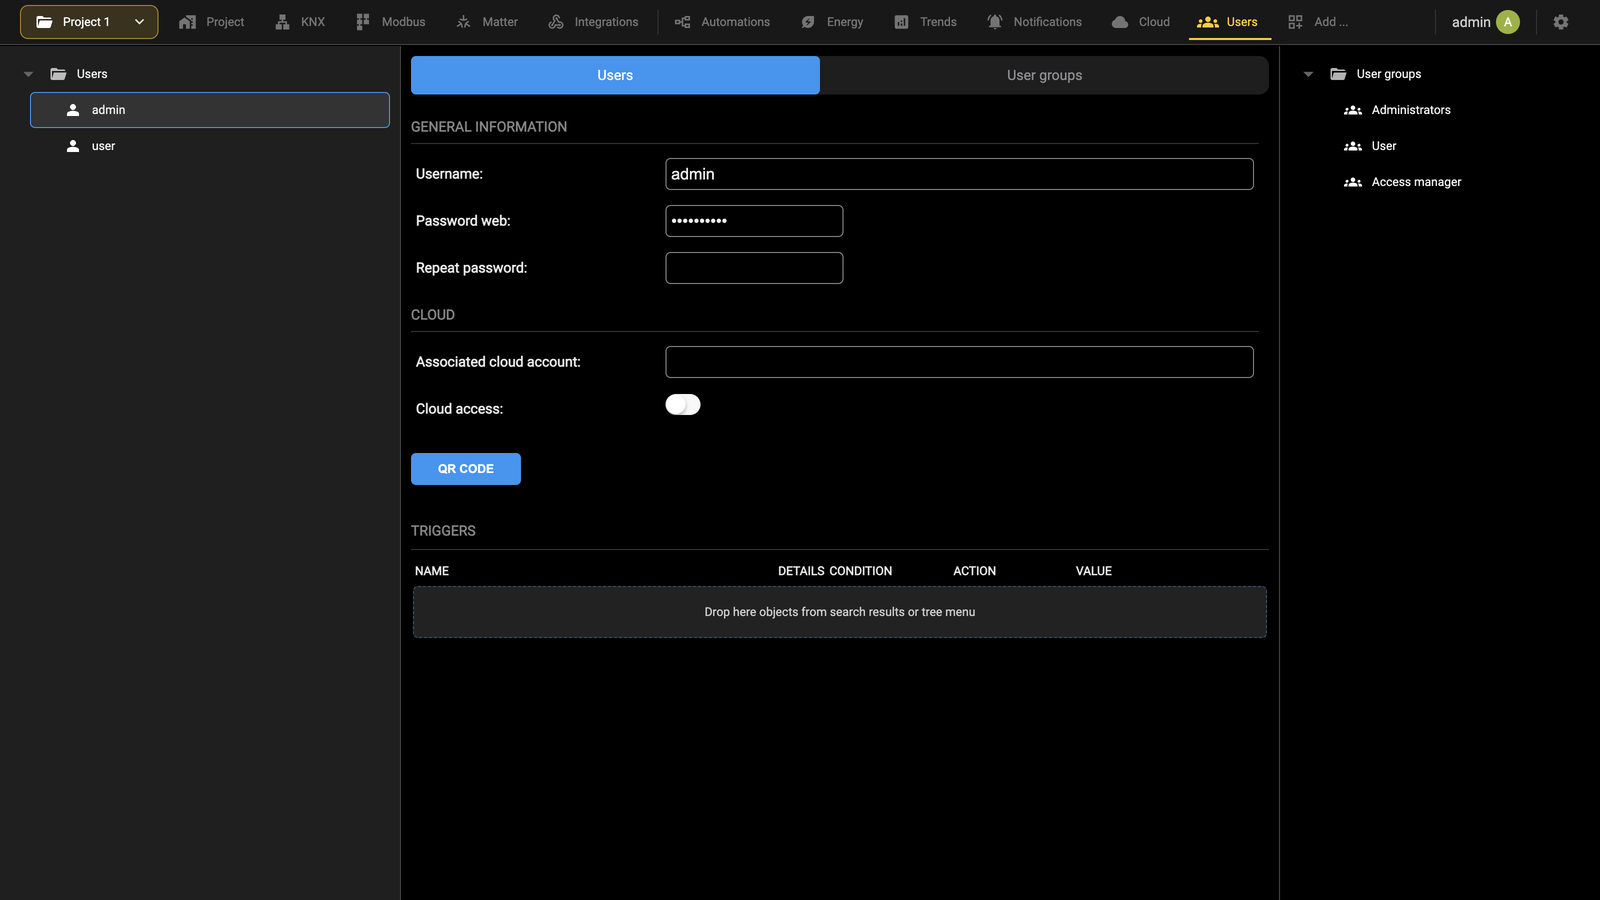
Task: Toggle the Cloud access switch
Action: point(683,405)
